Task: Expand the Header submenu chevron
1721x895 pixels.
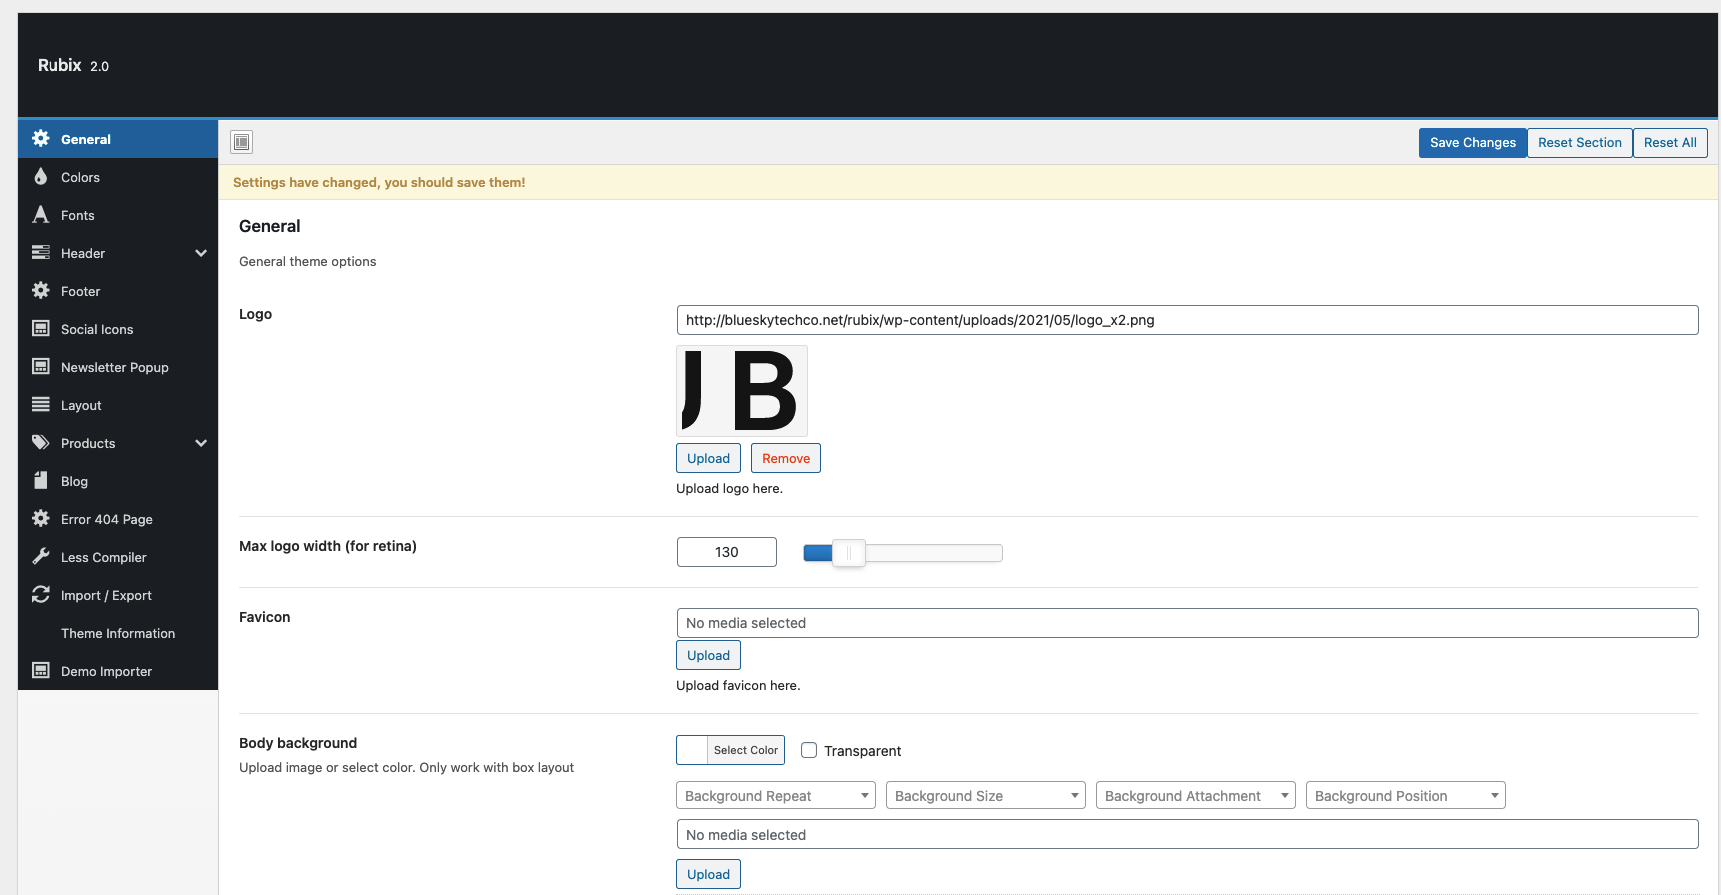Action: click(x=201, y=253)
